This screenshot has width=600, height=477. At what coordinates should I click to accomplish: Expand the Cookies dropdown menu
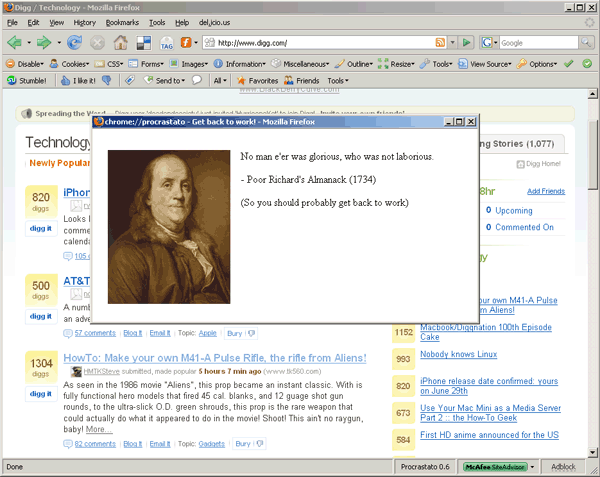(x=71, y=63)
